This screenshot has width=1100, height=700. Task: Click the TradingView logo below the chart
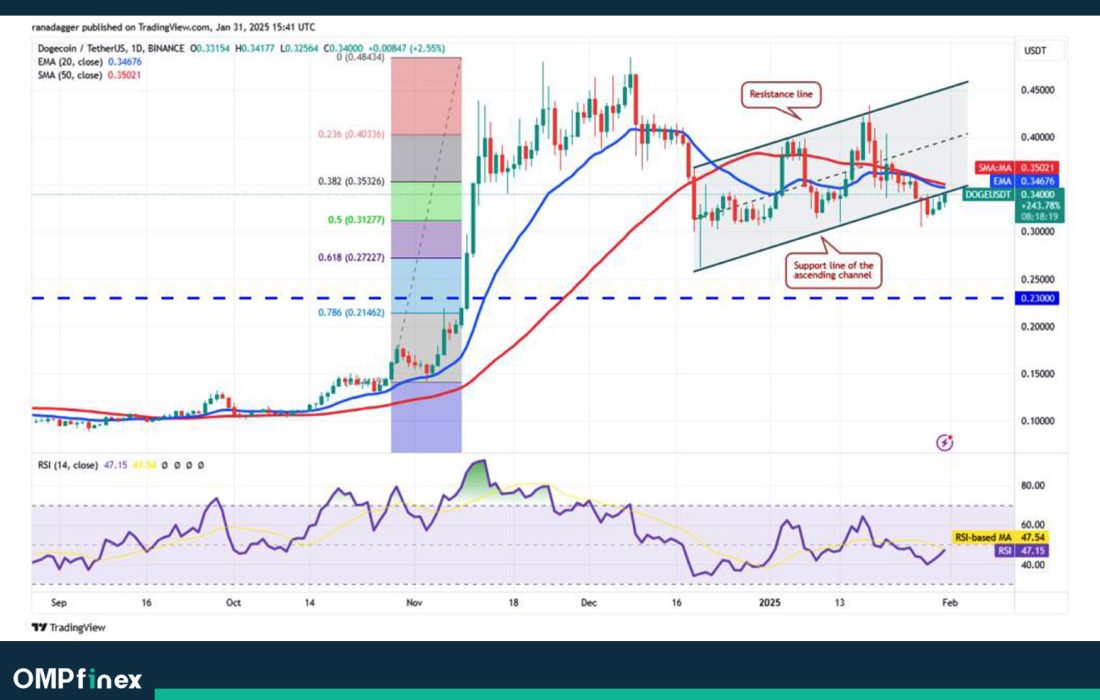(x=68, y=627)
